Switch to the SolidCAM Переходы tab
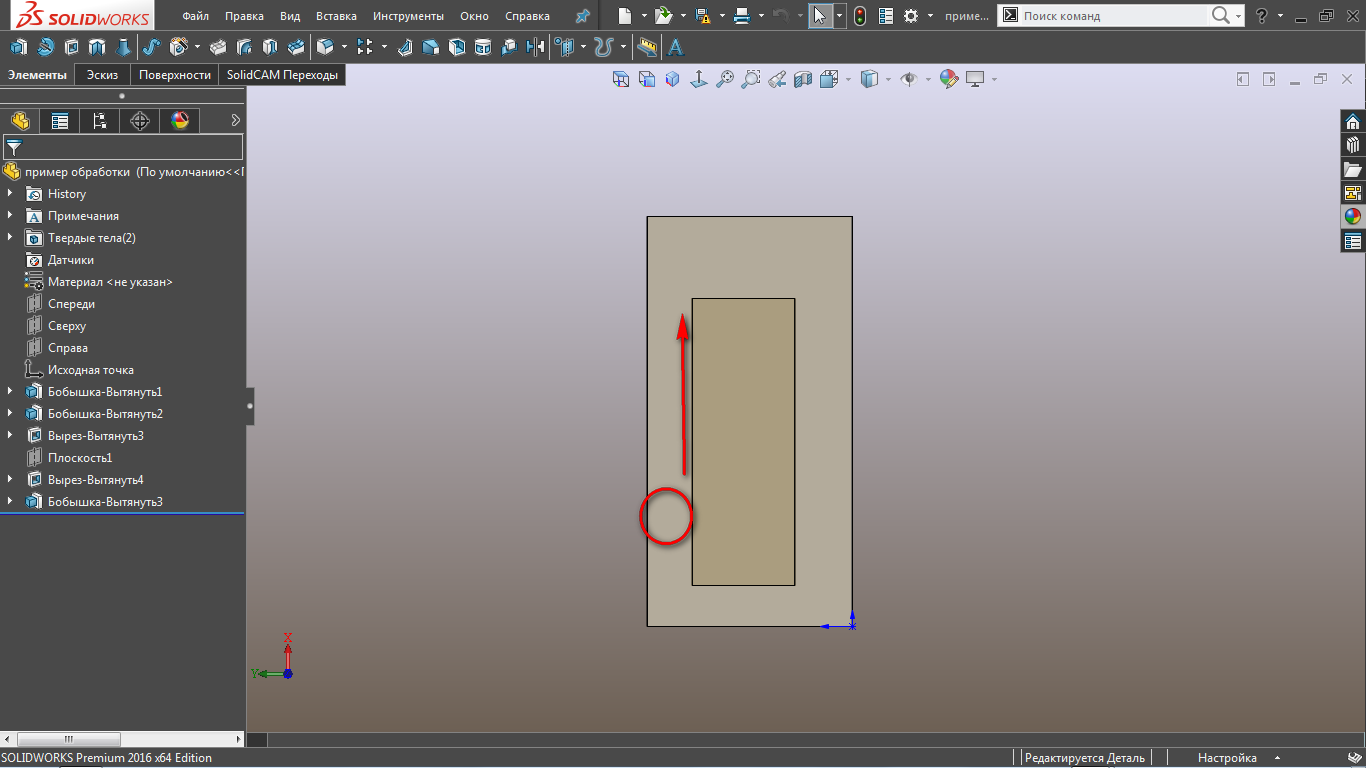The width and height of the screenshot is (1366, 768). click(x=282, y=75)
